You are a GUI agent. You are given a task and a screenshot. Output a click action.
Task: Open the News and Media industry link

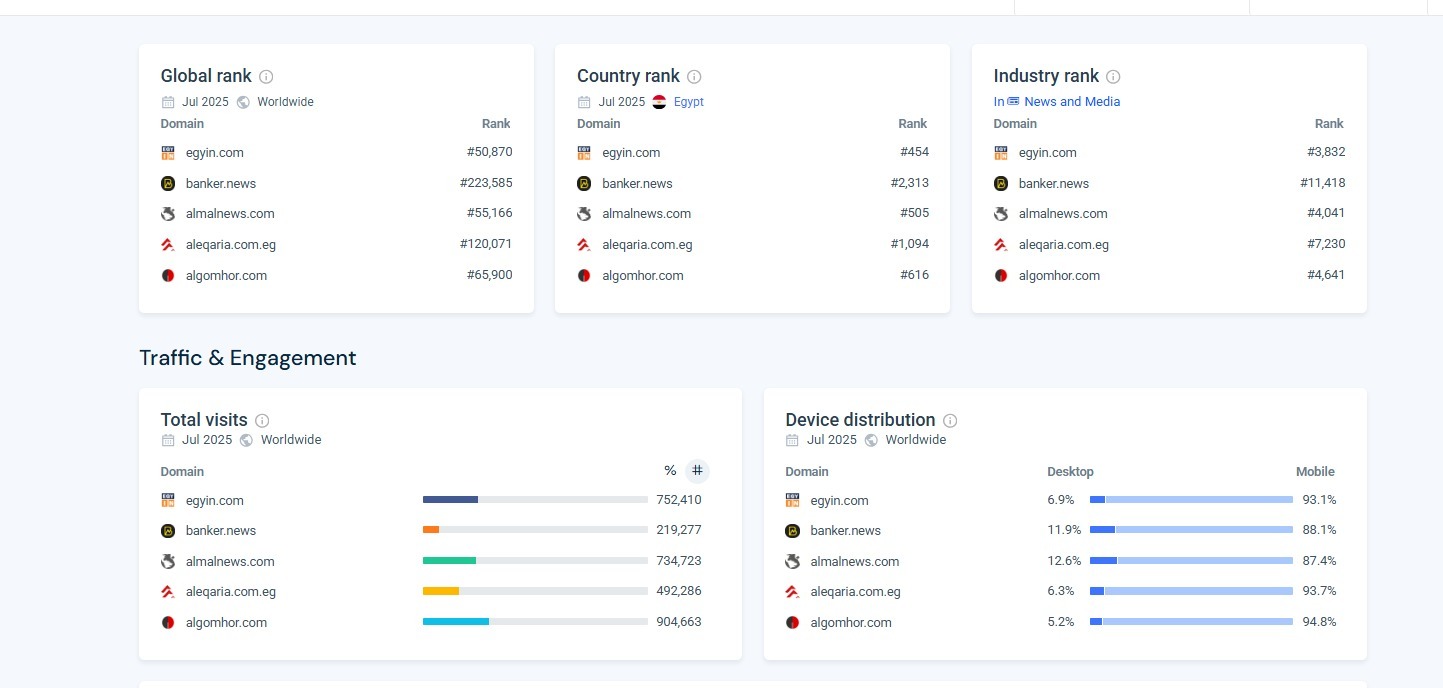click(x=1072, y=102)
